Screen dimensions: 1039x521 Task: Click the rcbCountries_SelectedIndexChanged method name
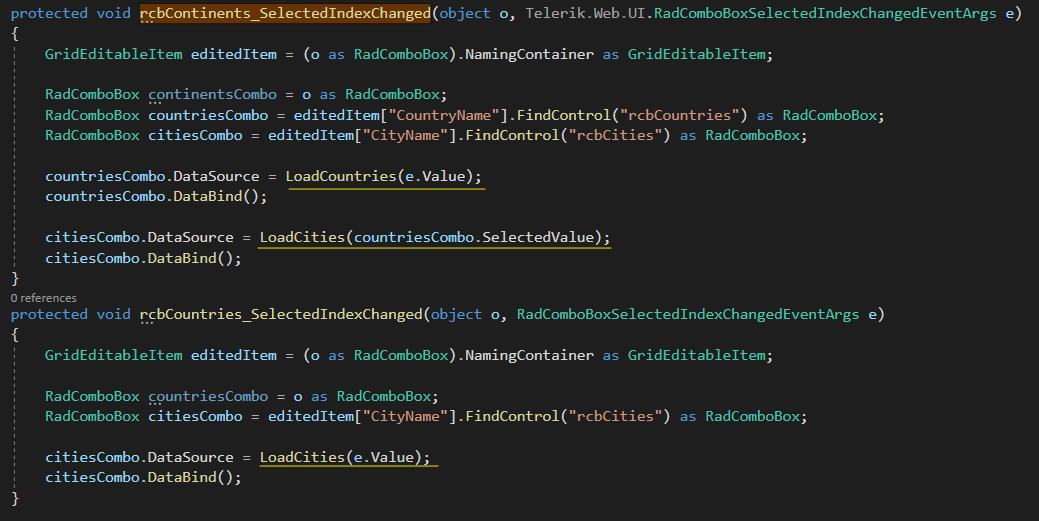point(281,314)
